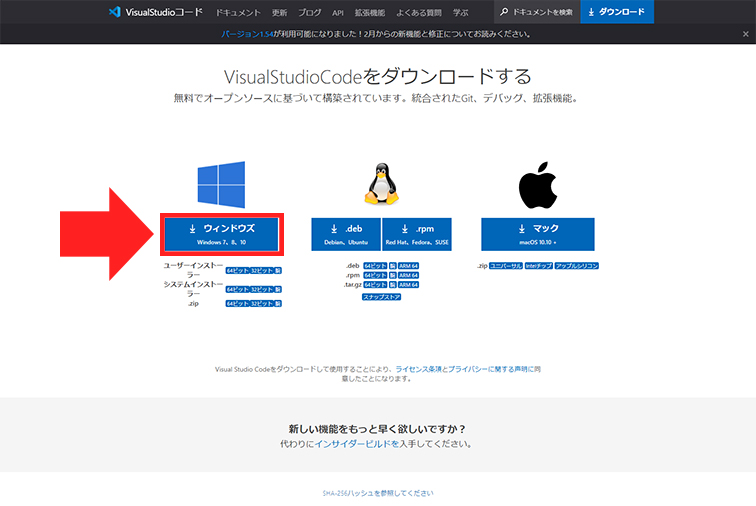Click the VisualStudioCodeをダウンロードする heading
Viewport: 756px width, 506px height.
pyautogui.click(x=378, y=77)
